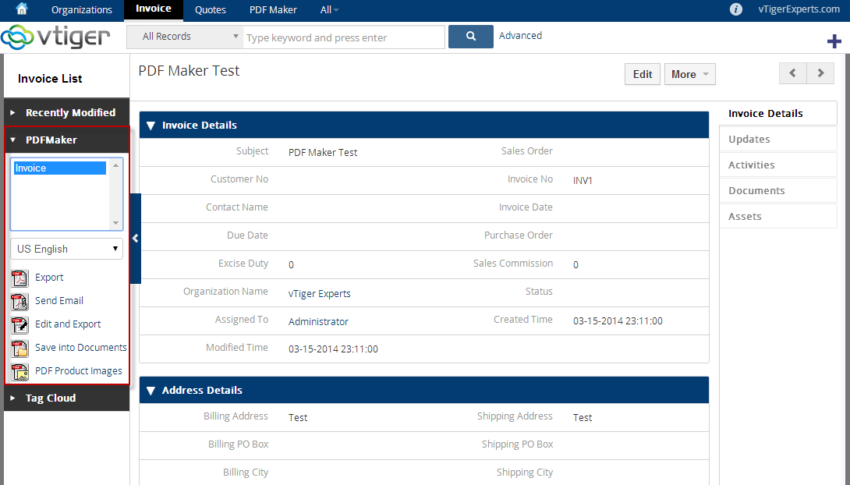Switch to the Assets tab
The width and height of the screenshot is (850, 485).
778,216
